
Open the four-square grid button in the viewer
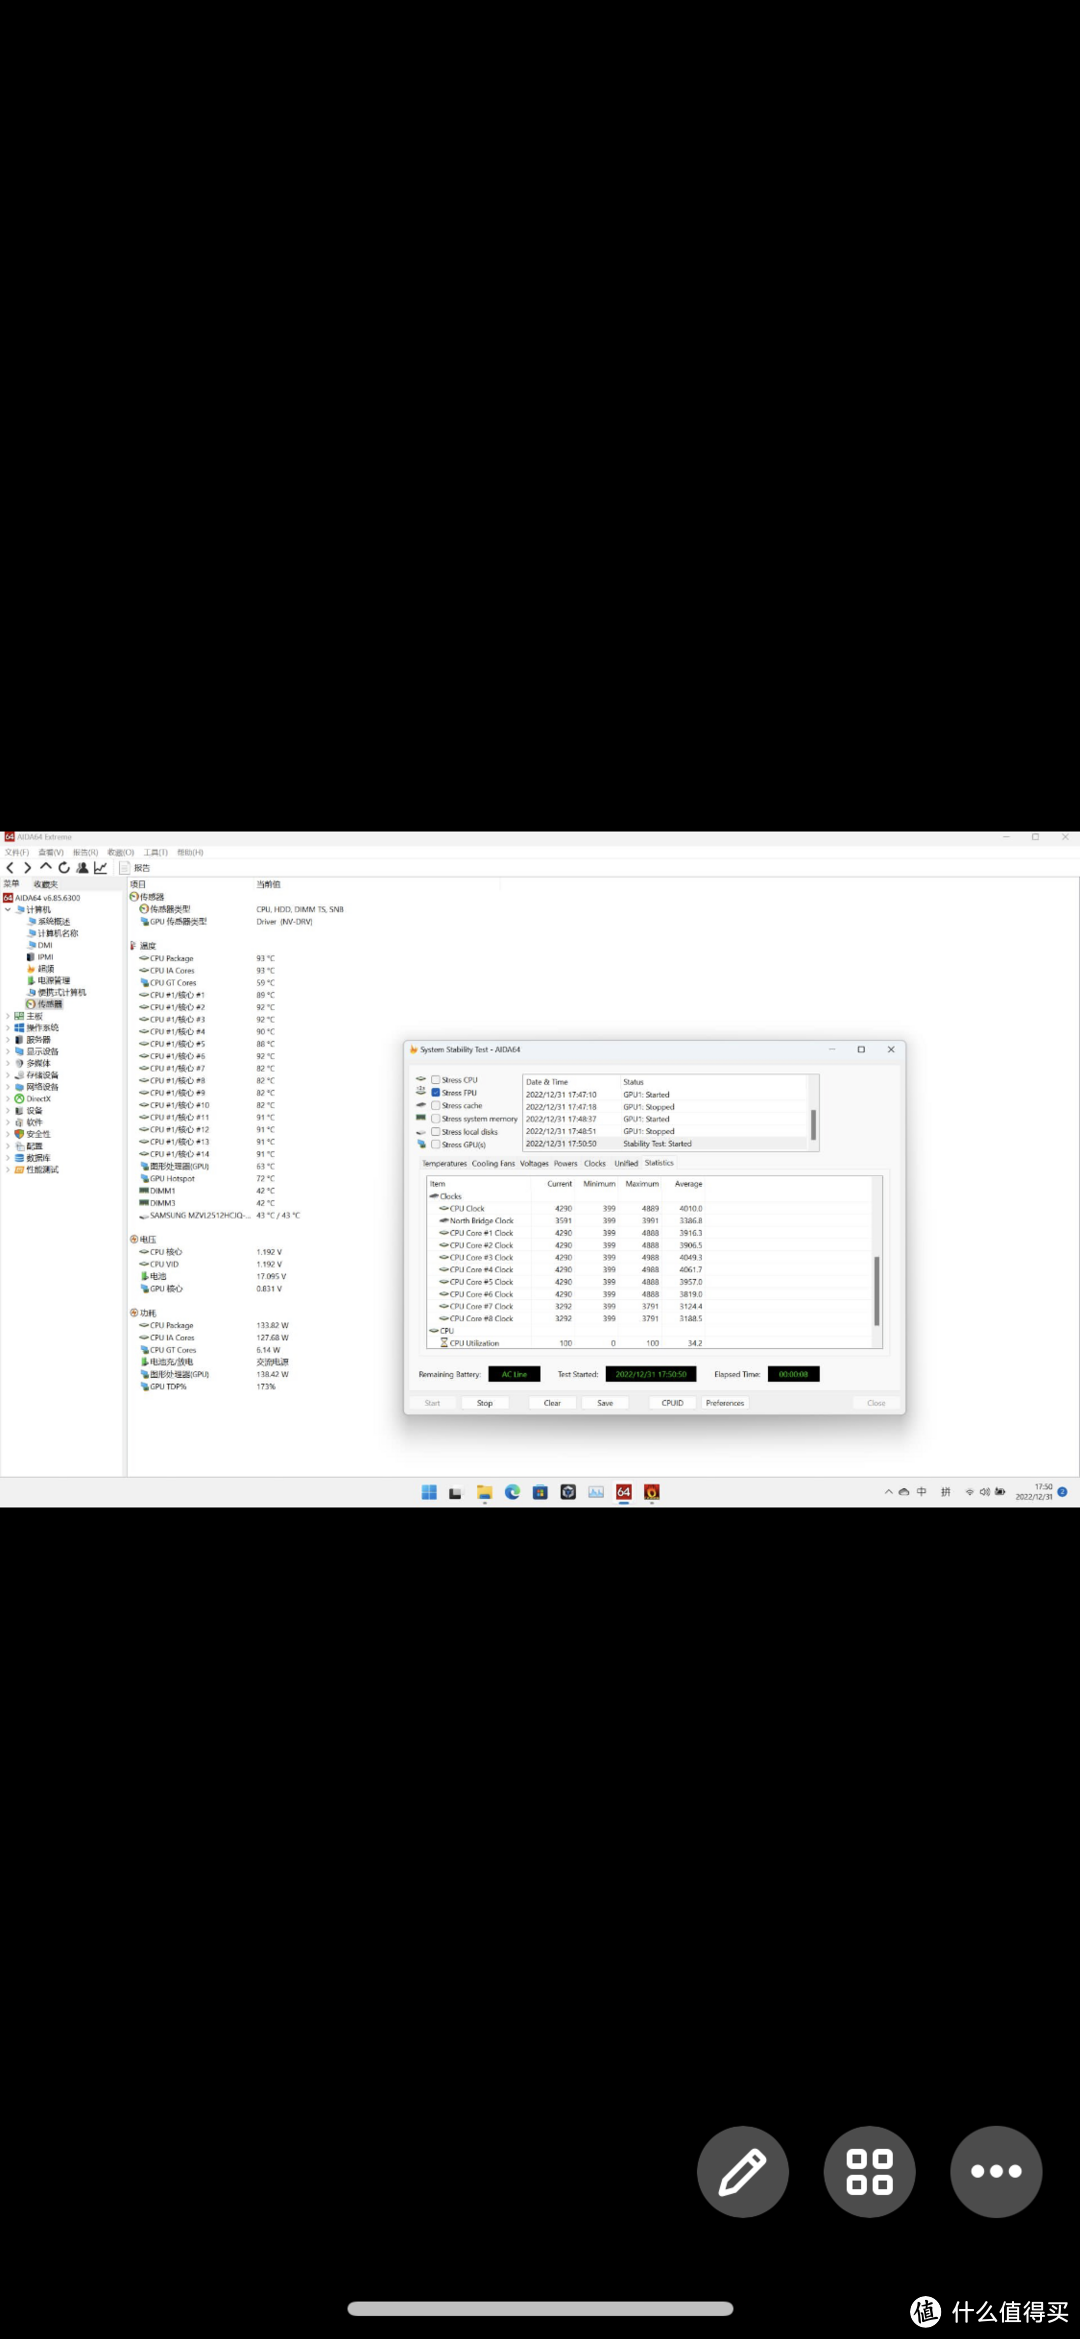pos(870,2171)
